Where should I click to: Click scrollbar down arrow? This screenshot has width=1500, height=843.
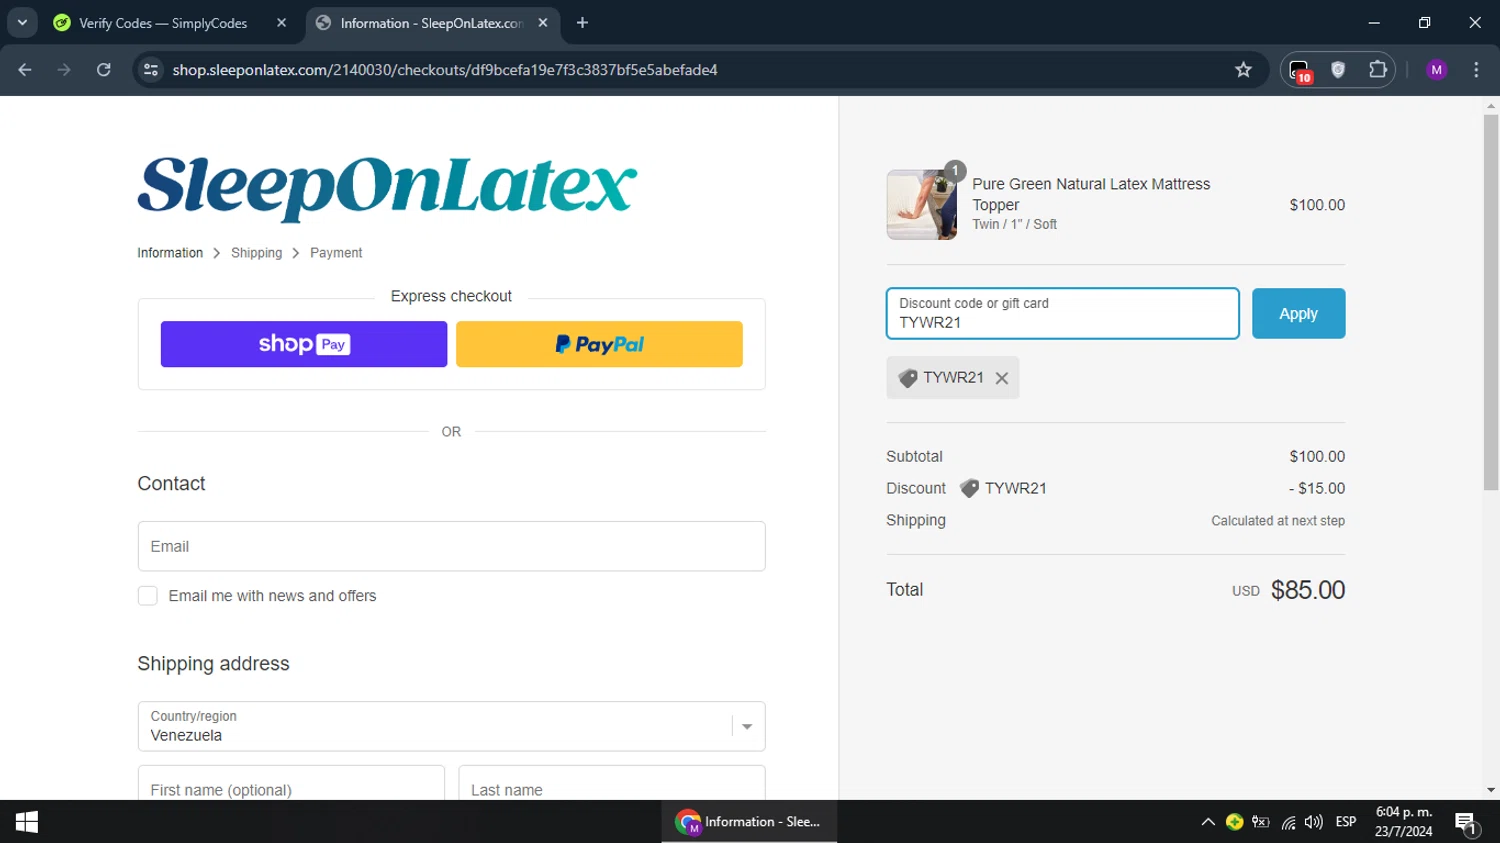click(x=1491, y=790)
